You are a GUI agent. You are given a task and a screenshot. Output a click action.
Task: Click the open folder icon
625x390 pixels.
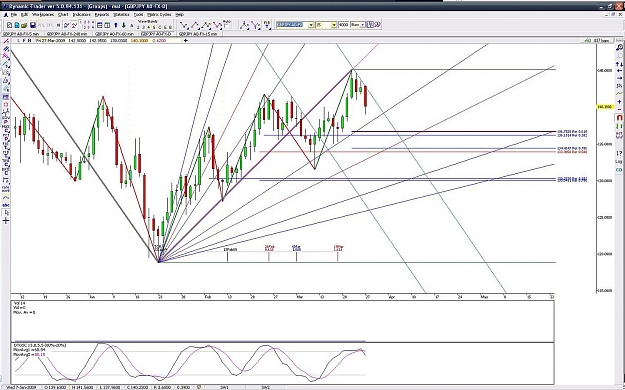[x=24, y=25]
